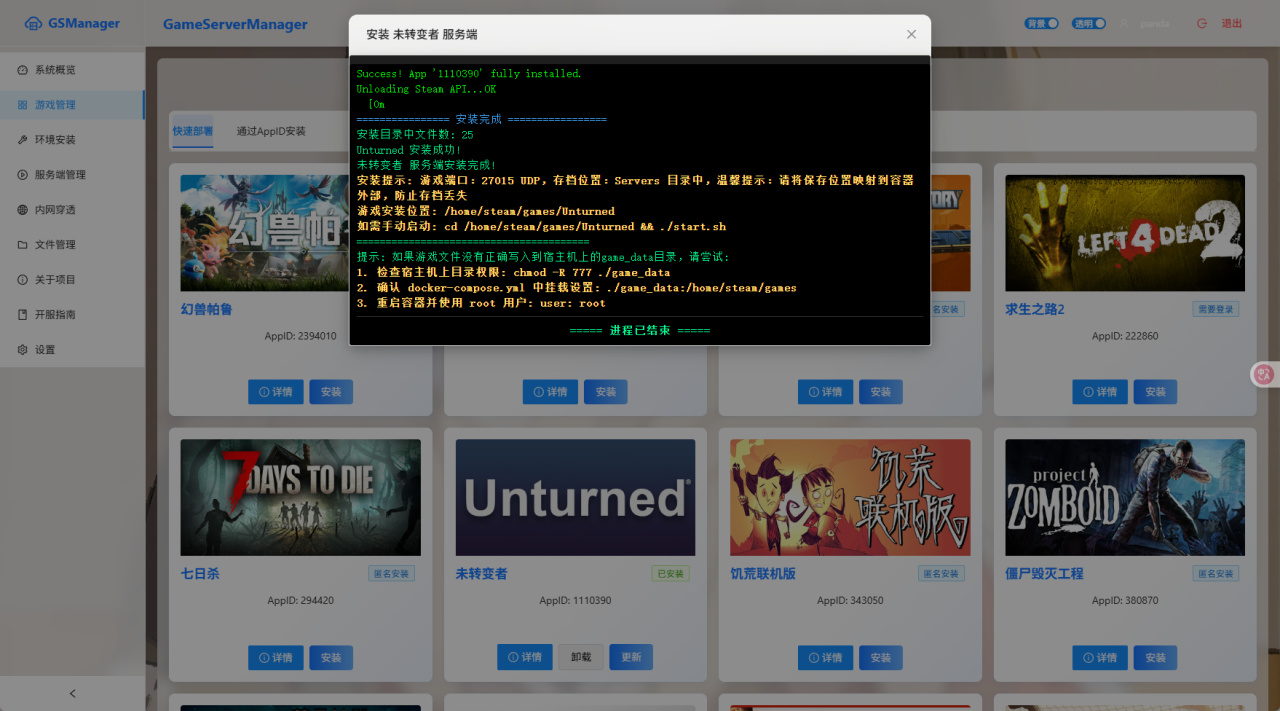Click the 'Success! App 1110390' terminal line
This screenshot has height=711, width=1280.
(469, 74)
